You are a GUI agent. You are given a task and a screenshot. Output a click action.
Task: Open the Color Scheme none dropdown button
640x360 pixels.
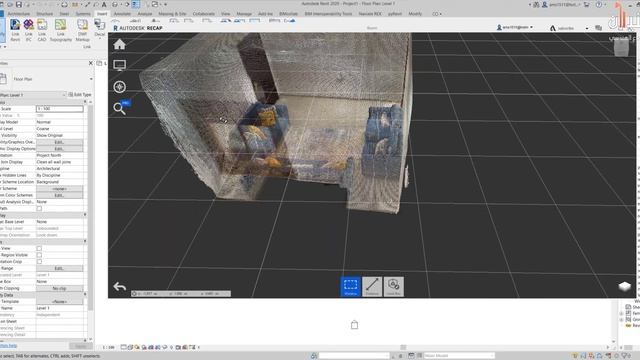tap(60, 189)
